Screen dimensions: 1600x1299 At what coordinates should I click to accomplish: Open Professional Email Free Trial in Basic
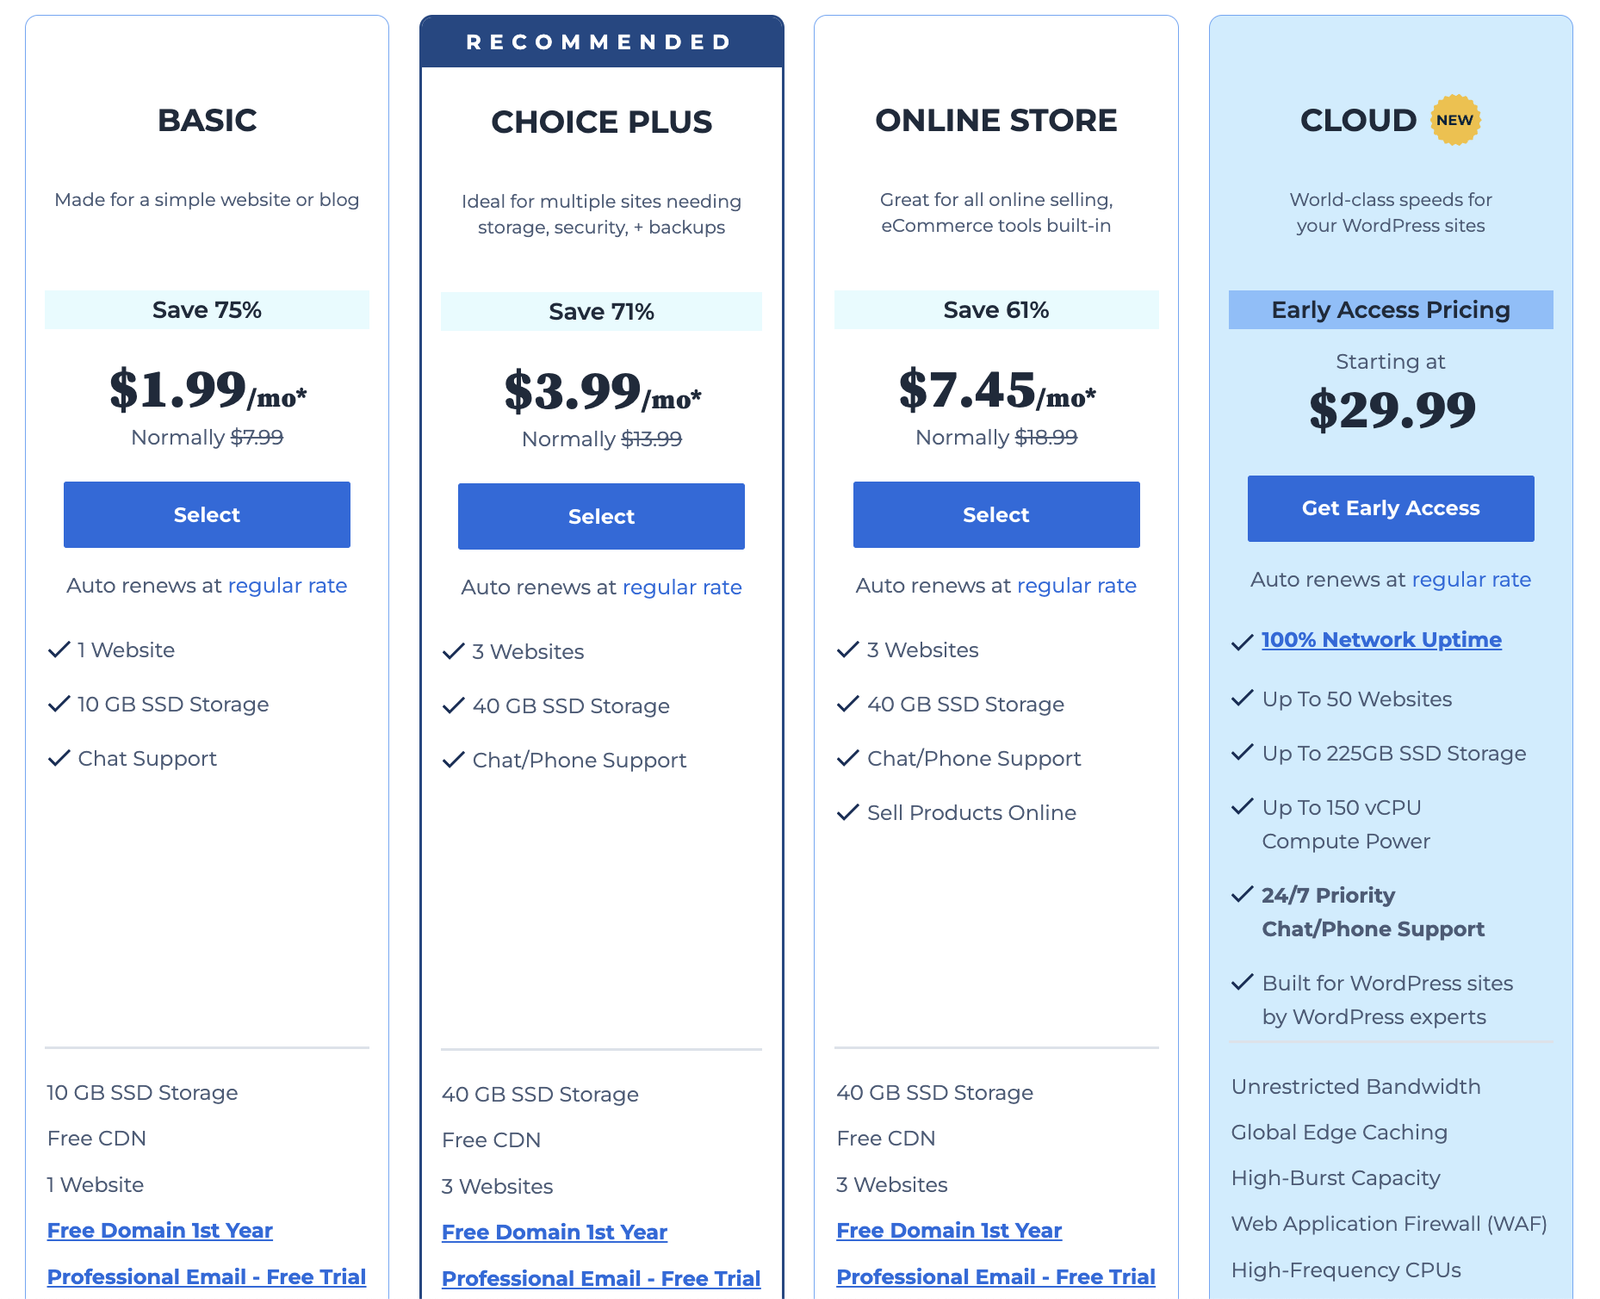coord(207,1277)
